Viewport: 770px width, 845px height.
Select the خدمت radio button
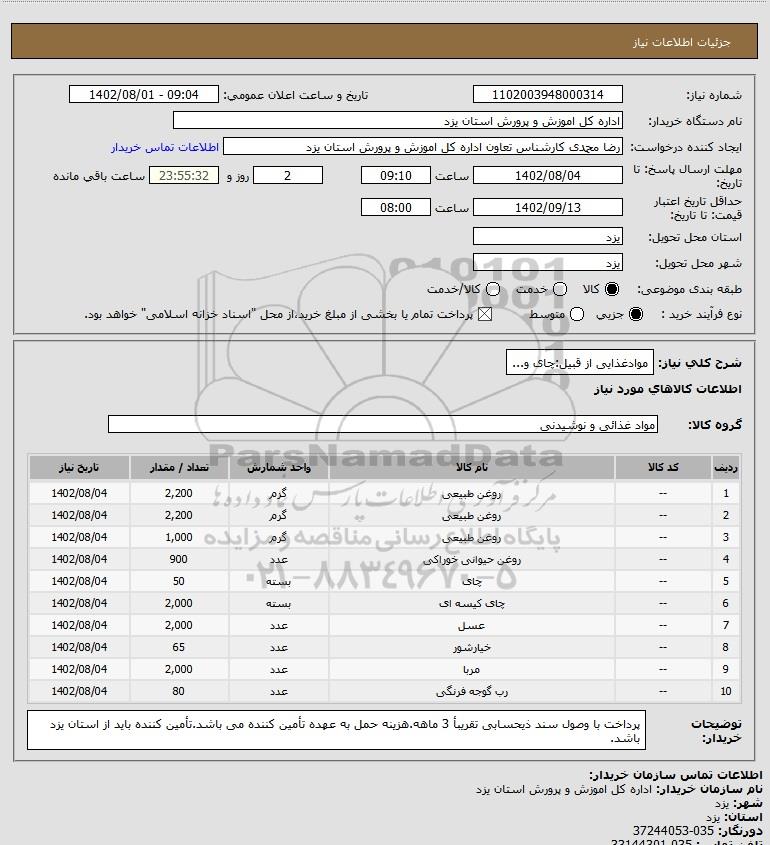560,289
